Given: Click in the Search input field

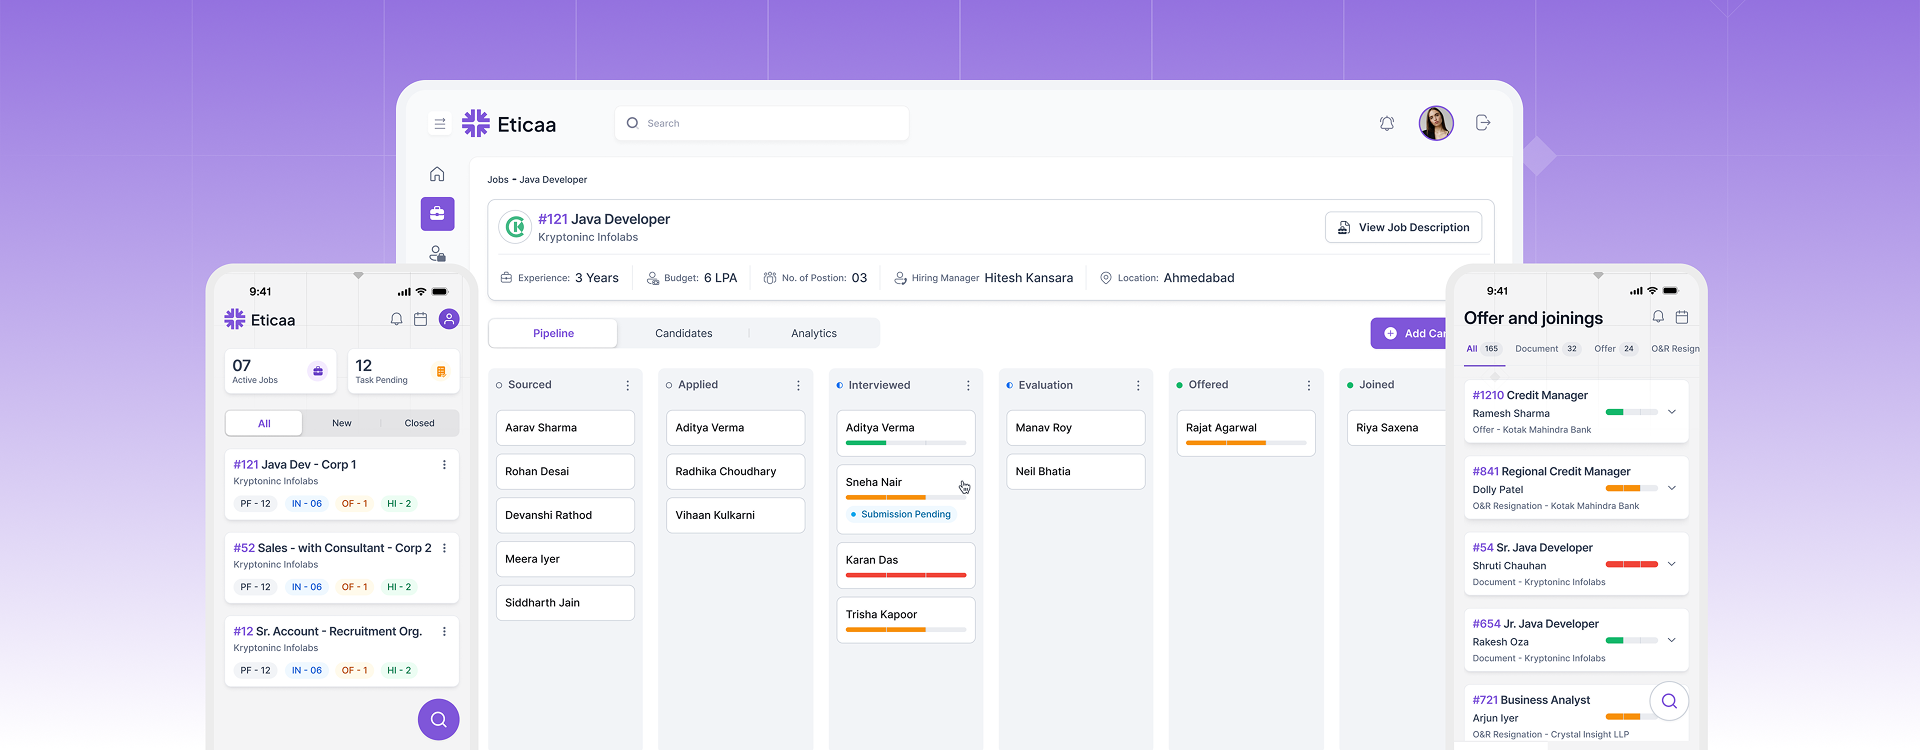Looking at the screenshot, I should 770,123.
